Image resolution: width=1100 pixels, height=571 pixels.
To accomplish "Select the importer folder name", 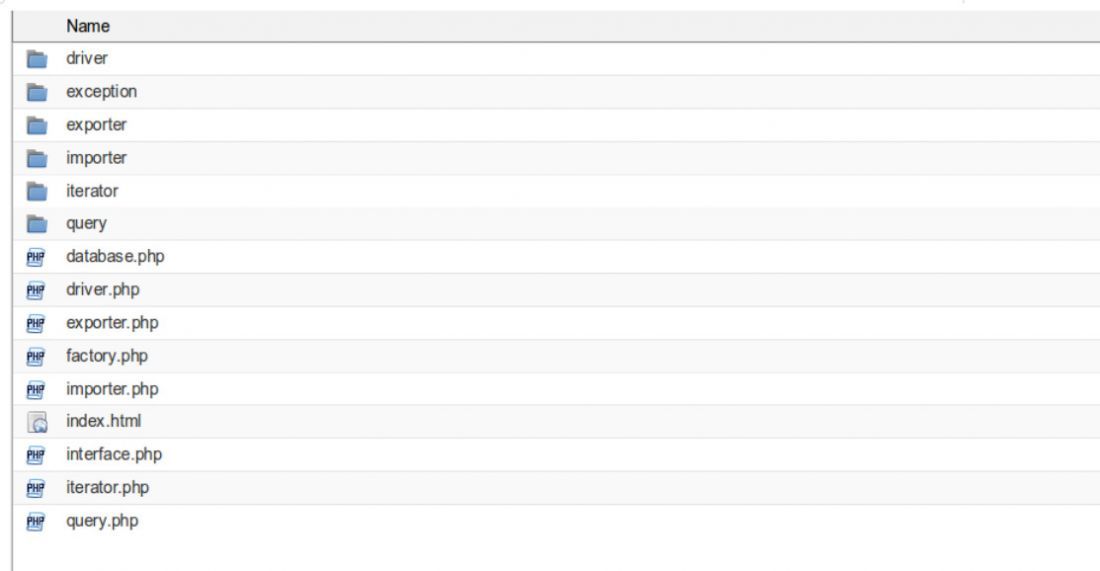I will point(96,158).
